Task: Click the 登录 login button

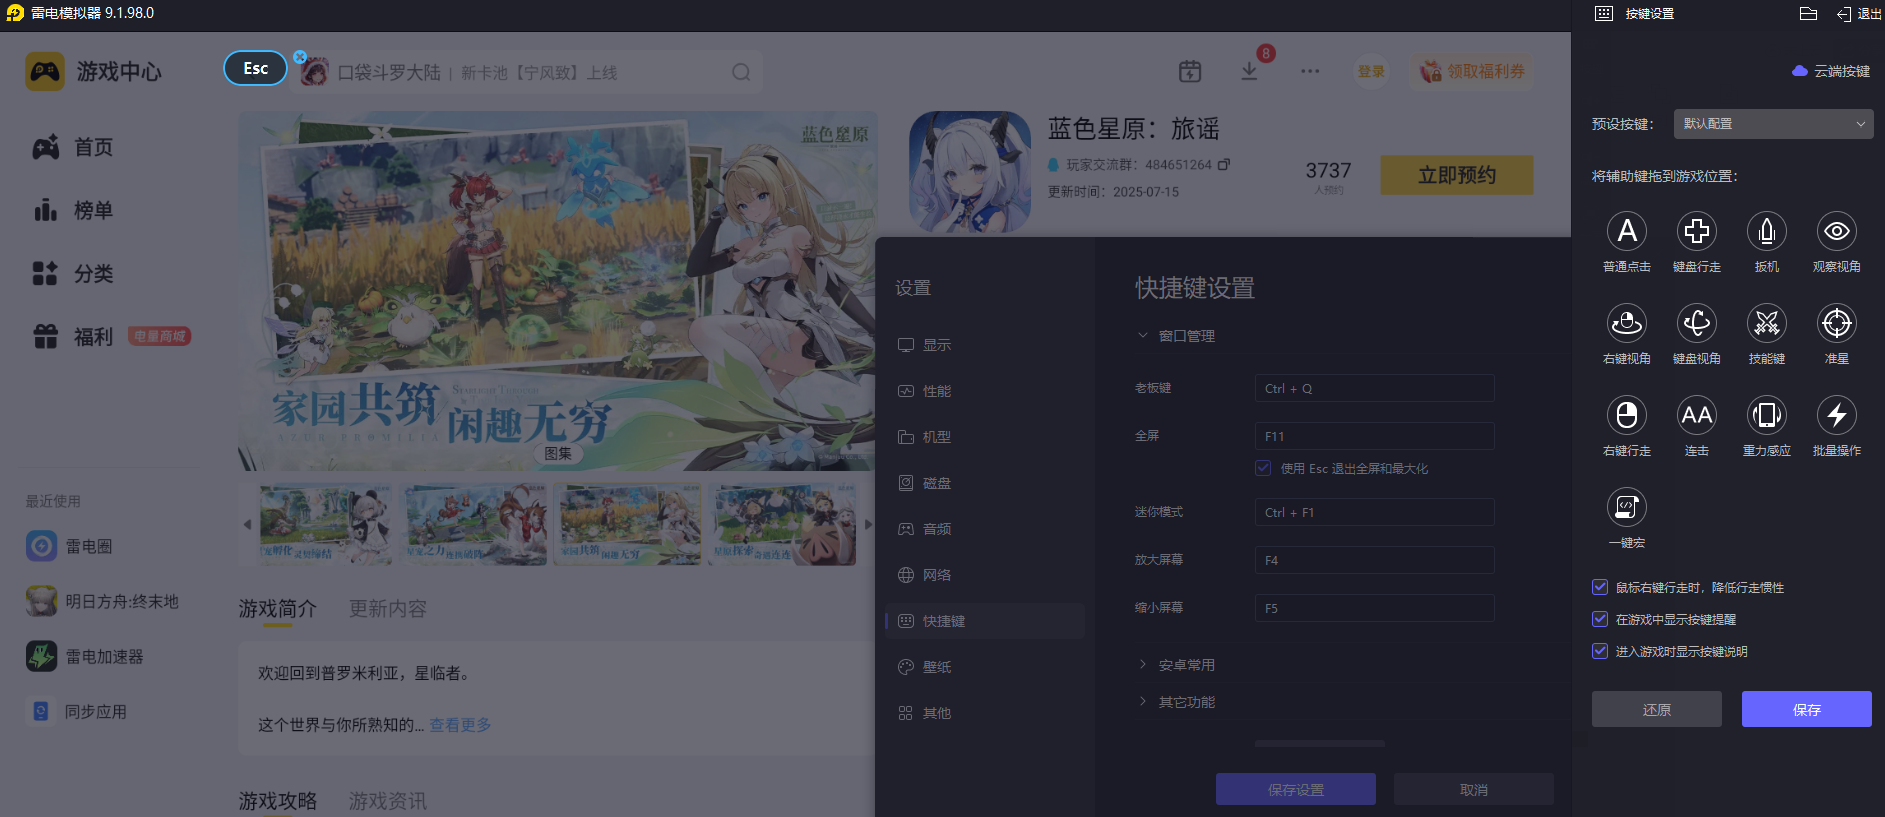Action: pyautogui.click(x=1371, y=71)
